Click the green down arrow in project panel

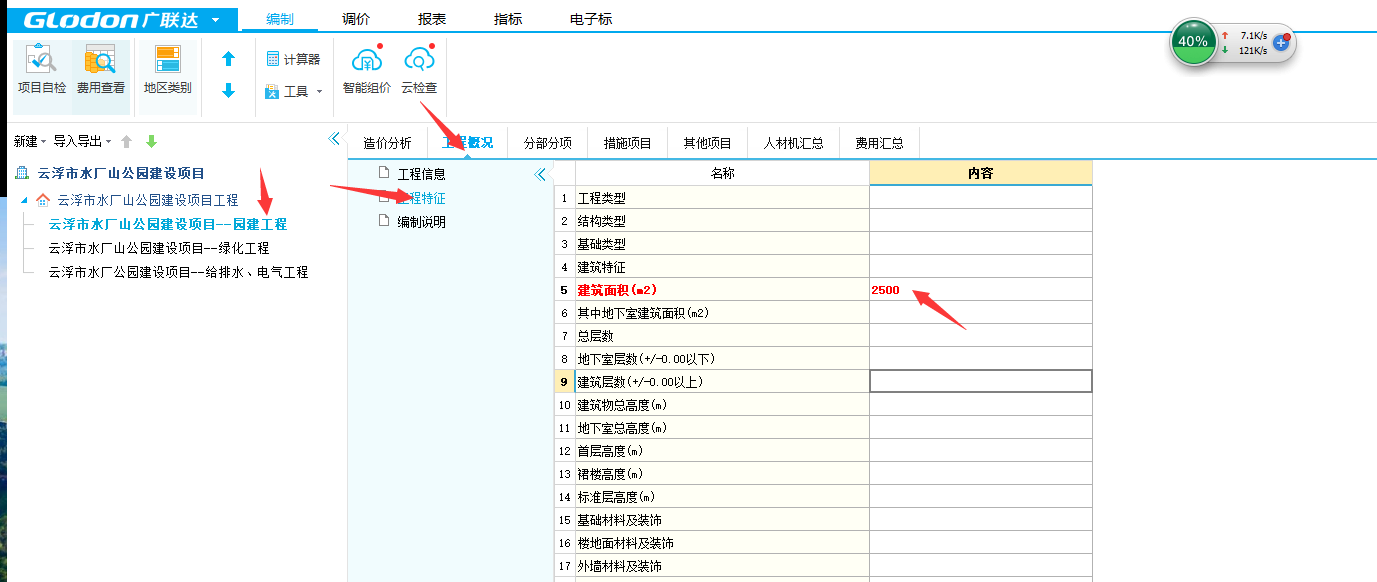point(152,141)
